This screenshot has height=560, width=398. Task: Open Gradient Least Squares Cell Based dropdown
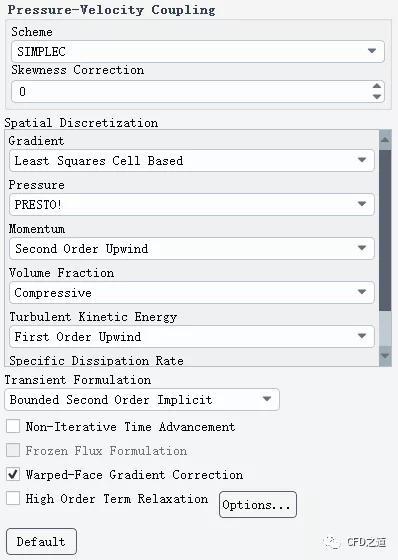pos(192,160)
